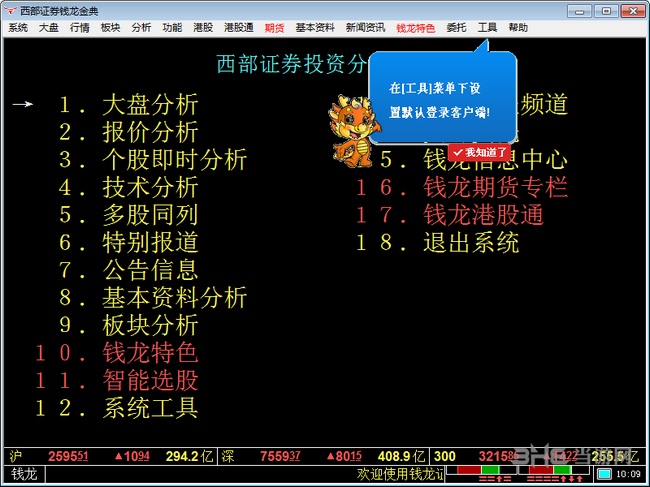Click the 沪 change value 1094

click(x=132, y=456)
